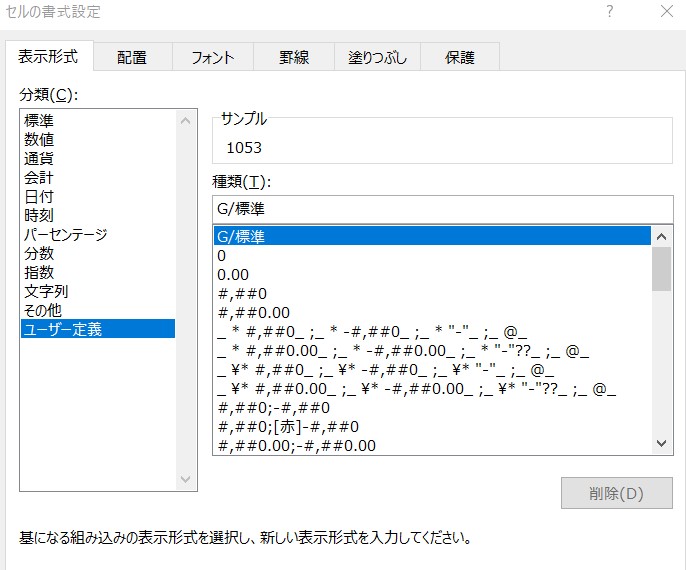The height and width of the screenshot is (570, 686).
Task: Select G/標準 in the format list
Action: (x=432, y=236)
